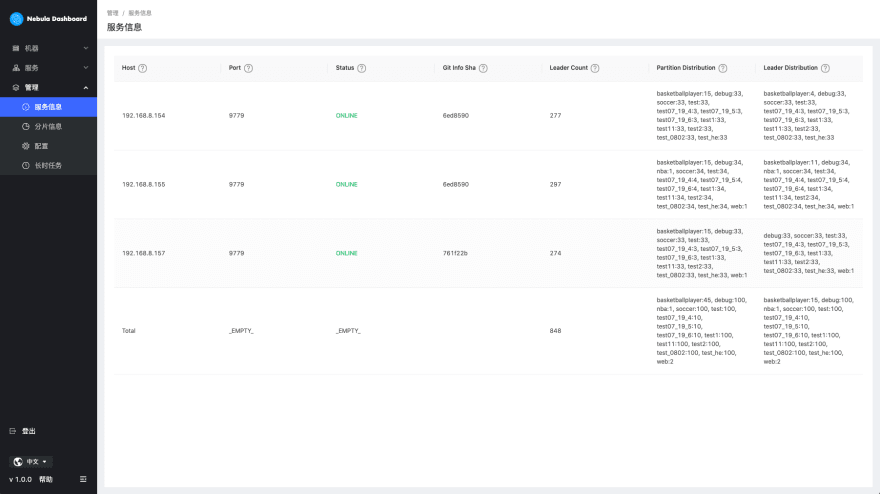
Task: Click the 服务信息 page heading
Action: pyautogui.click(x=124, y=27)
